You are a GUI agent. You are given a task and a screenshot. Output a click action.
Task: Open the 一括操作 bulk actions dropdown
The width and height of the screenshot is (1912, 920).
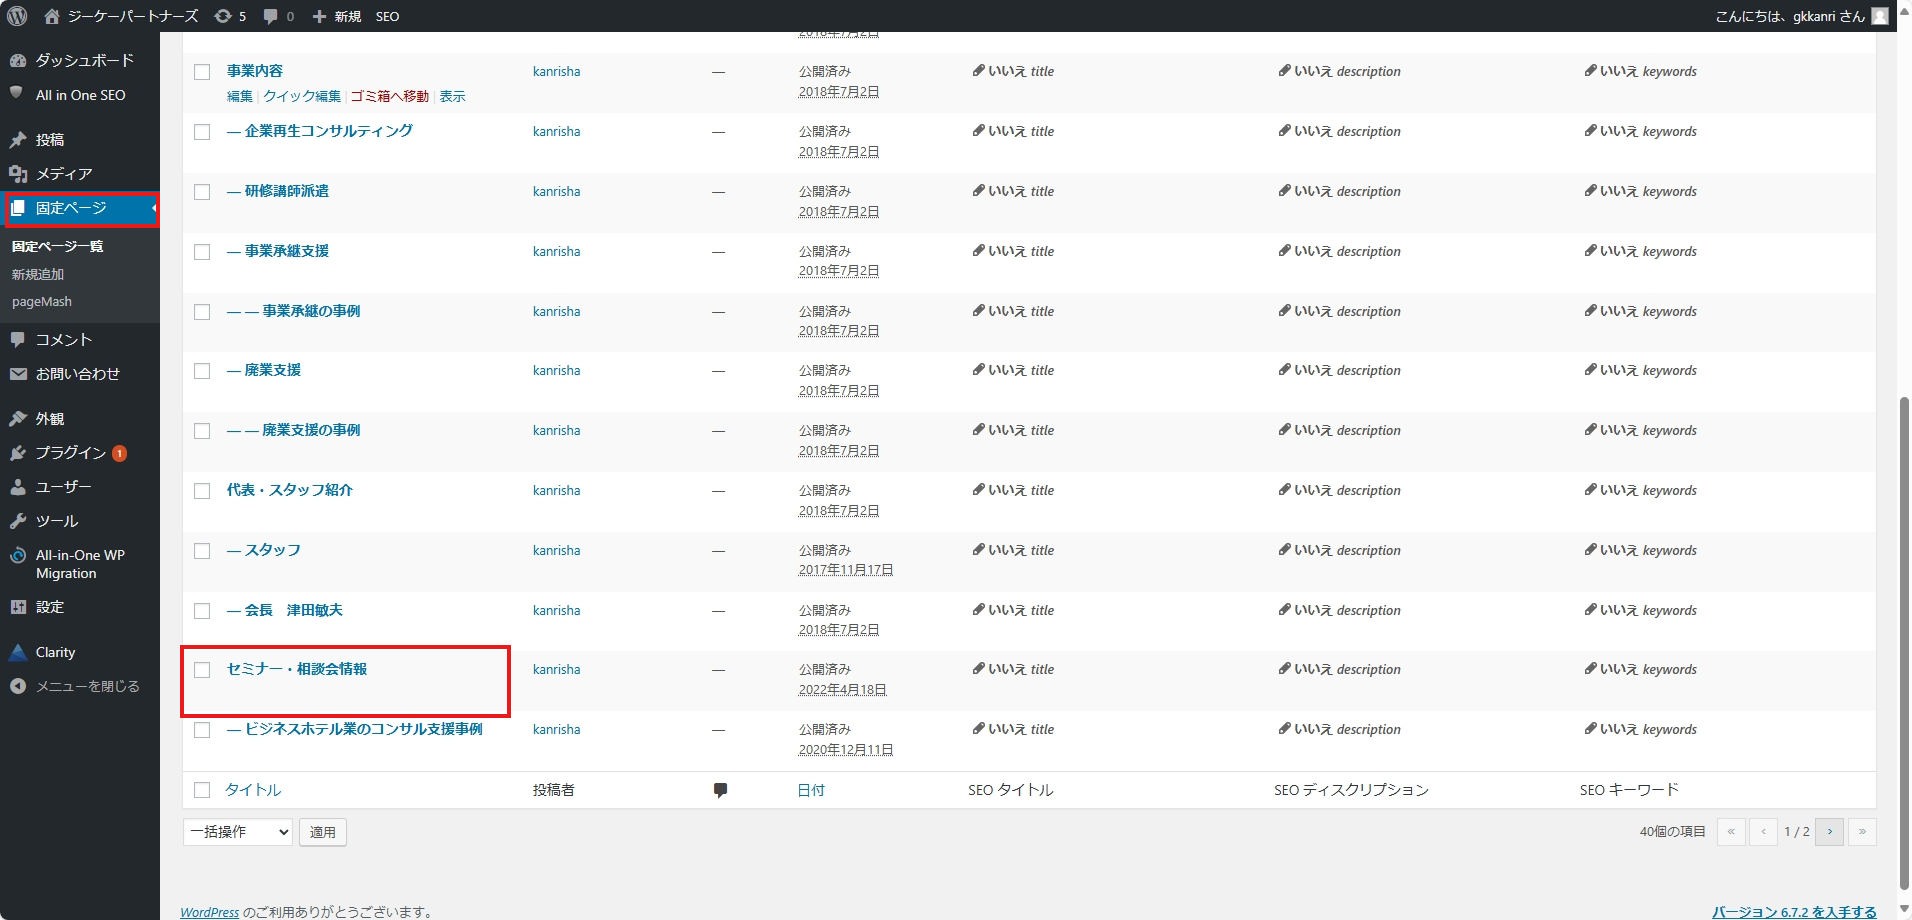pyautogui.click(x=238, y=832)
